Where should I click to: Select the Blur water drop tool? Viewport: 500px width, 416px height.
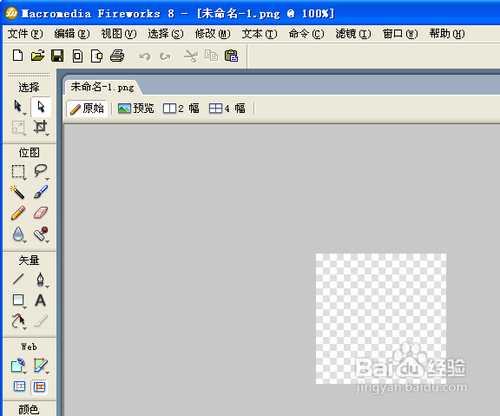(x=19, y=234)
